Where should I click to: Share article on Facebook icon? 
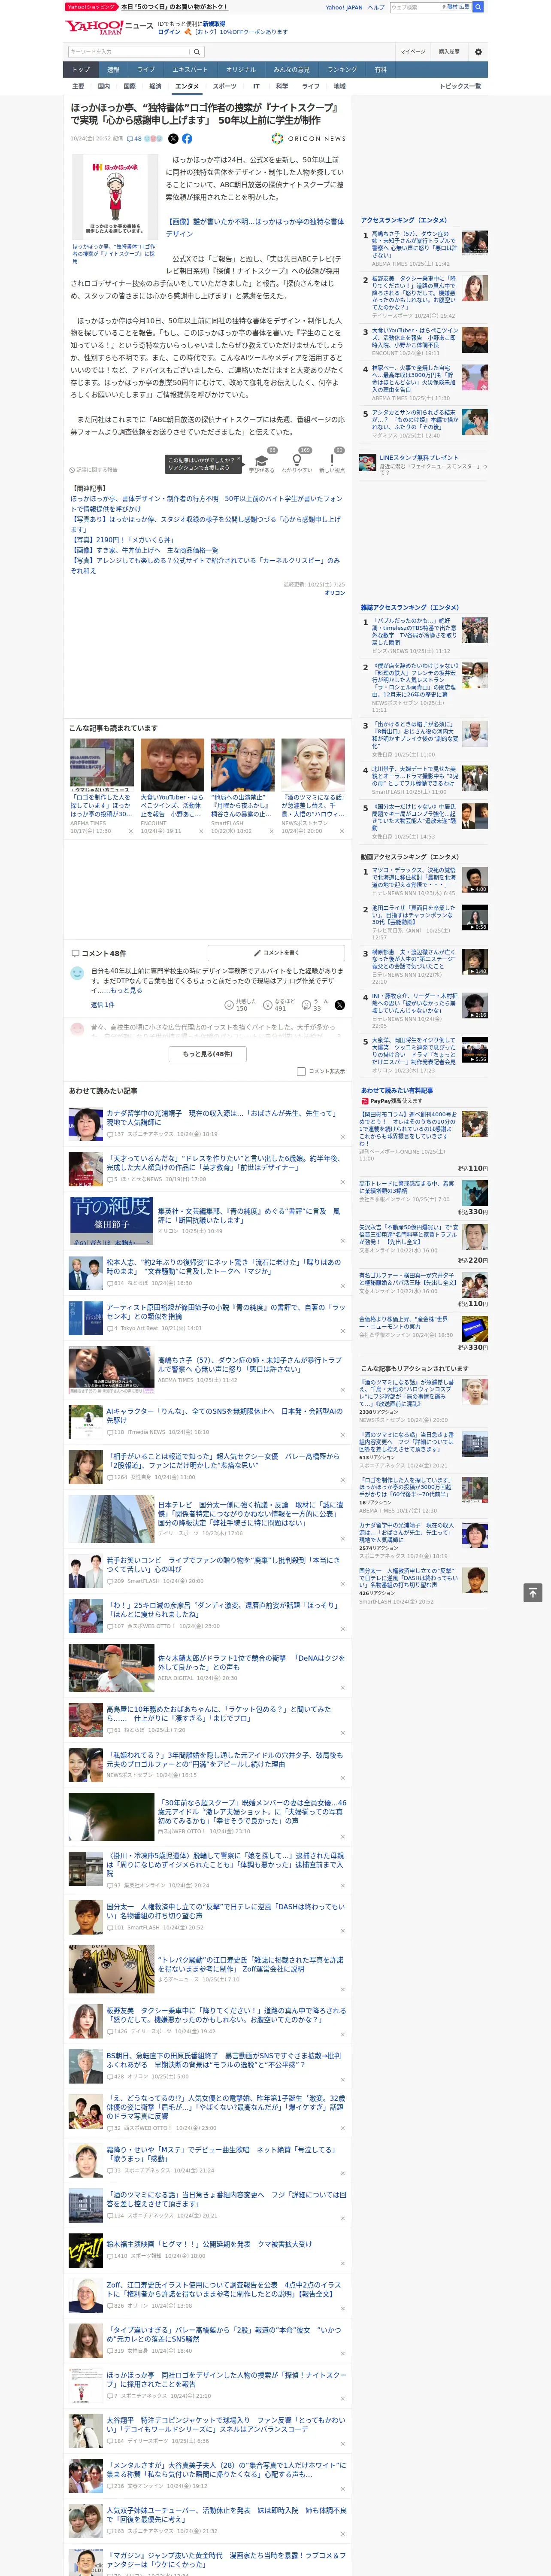coord(187,139)
